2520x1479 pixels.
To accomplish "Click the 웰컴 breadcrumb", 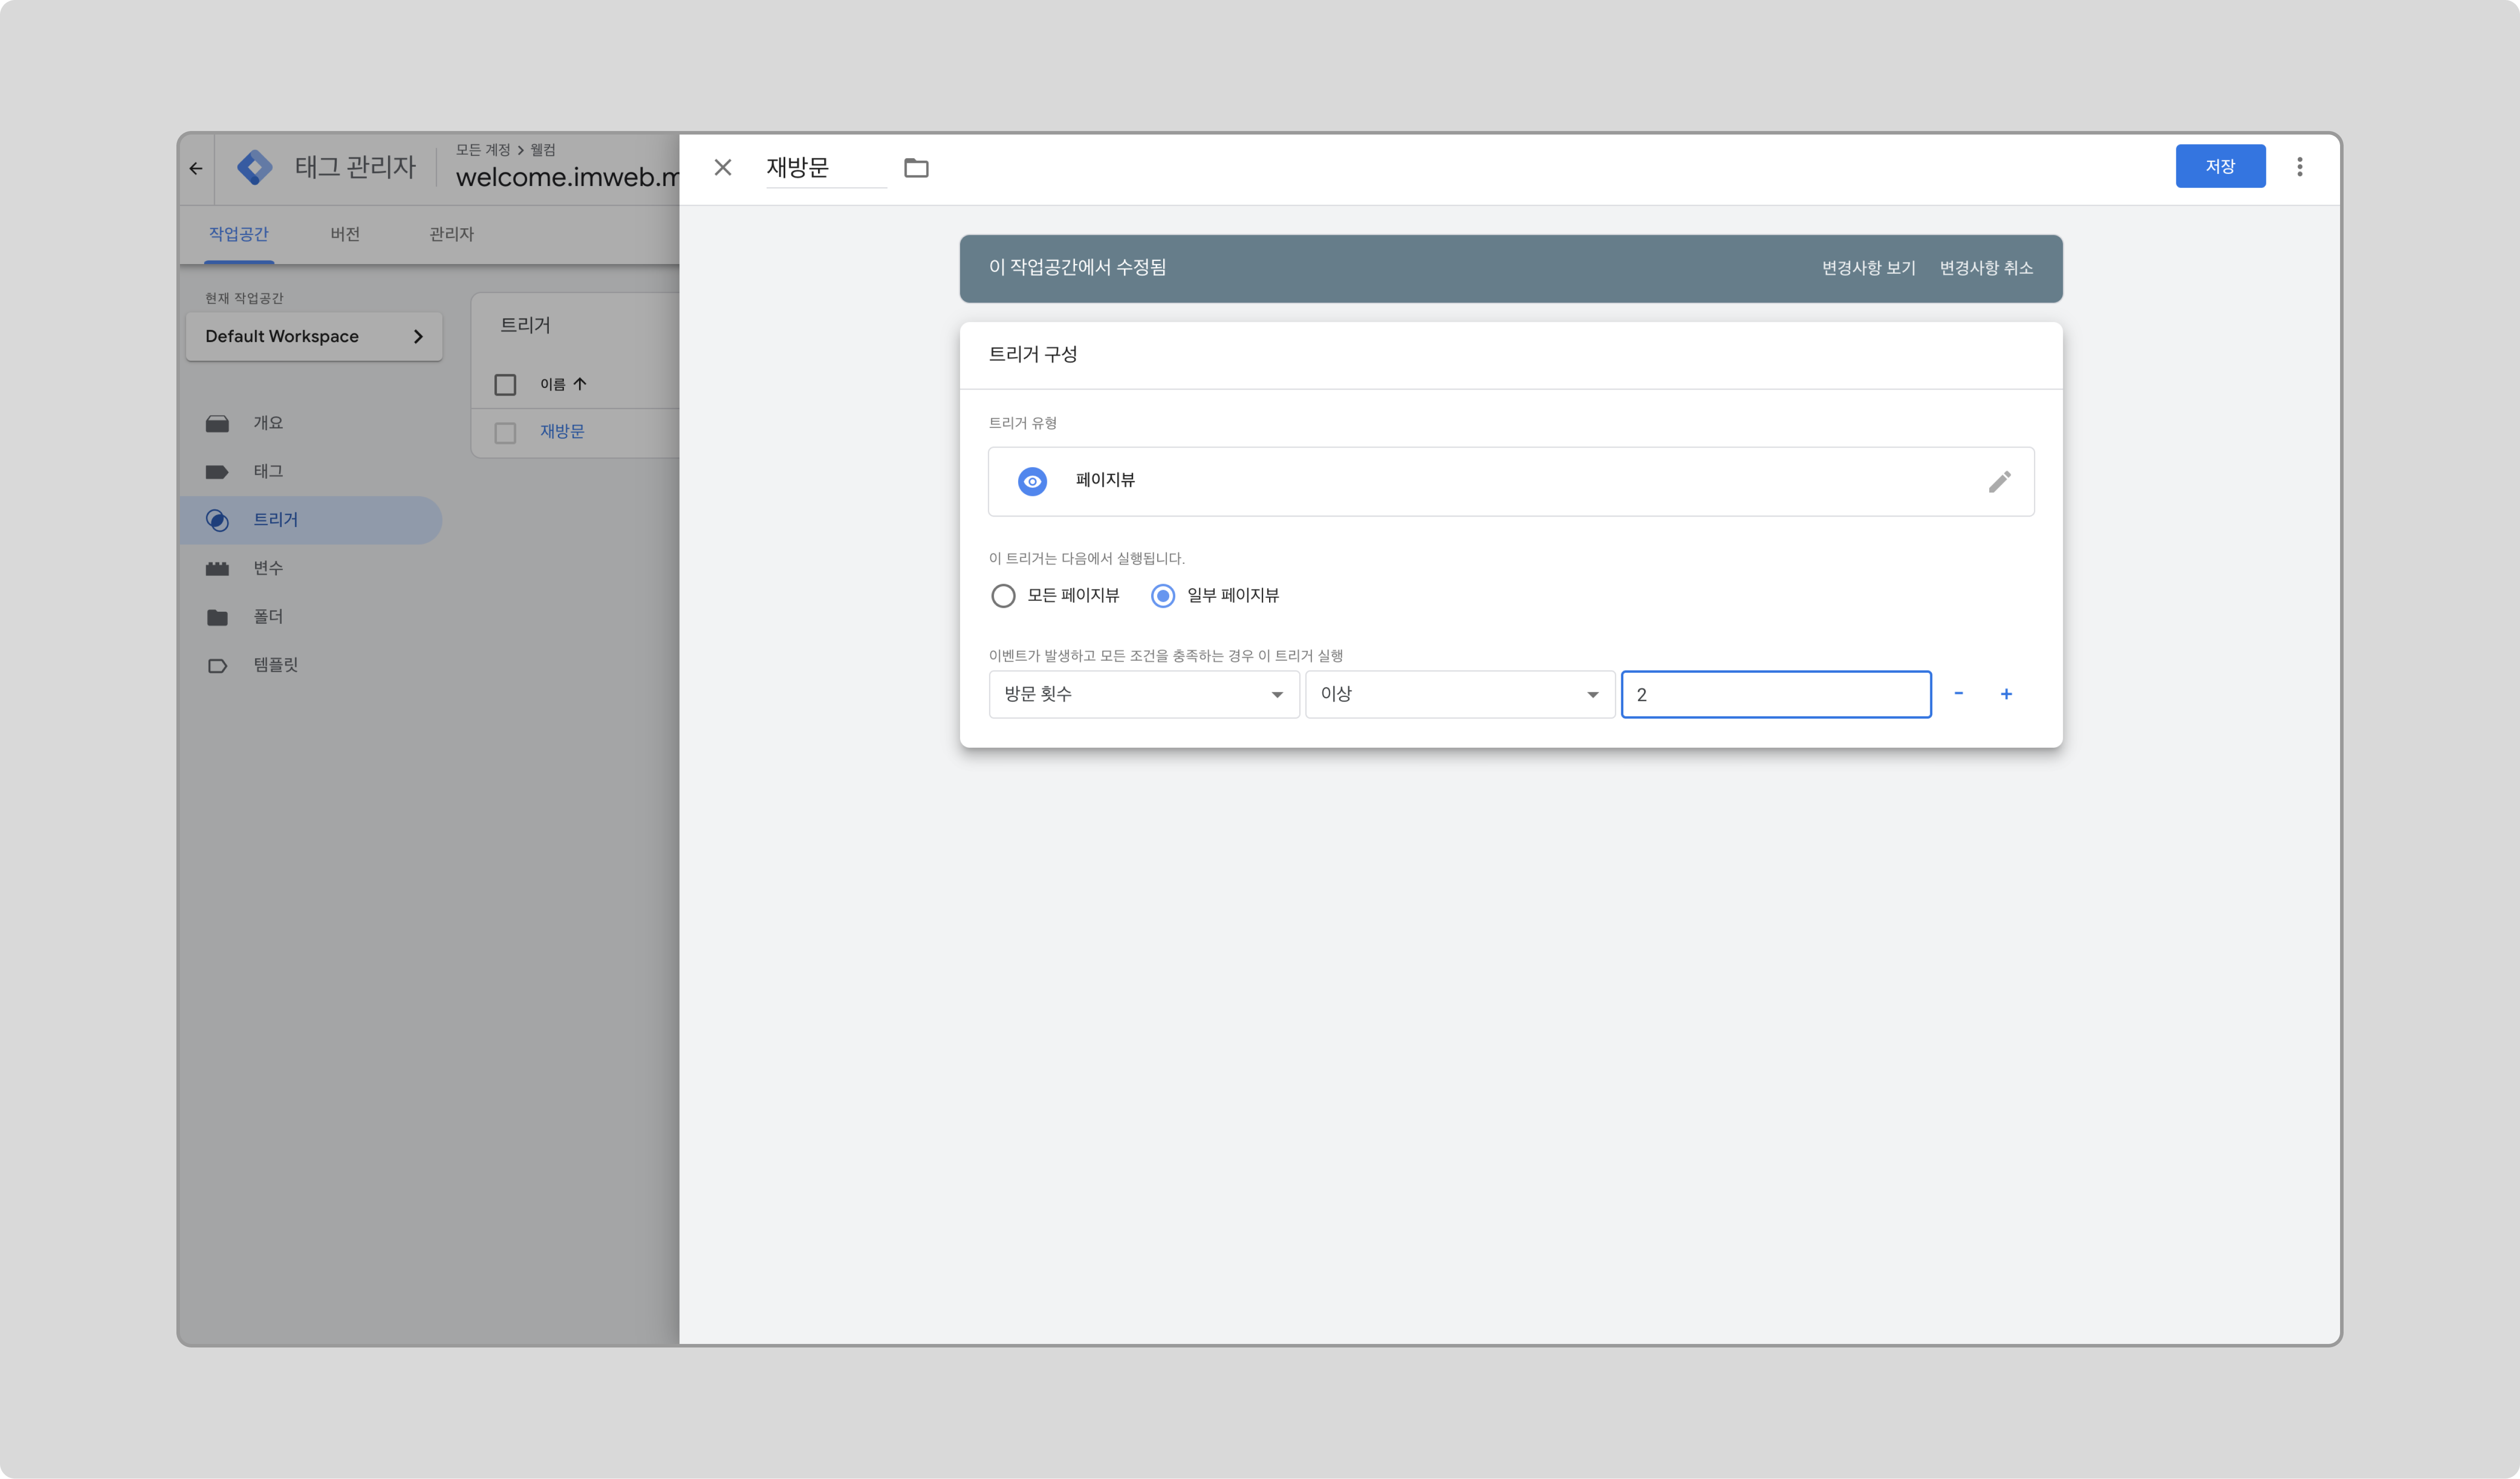I will (543, 150).
